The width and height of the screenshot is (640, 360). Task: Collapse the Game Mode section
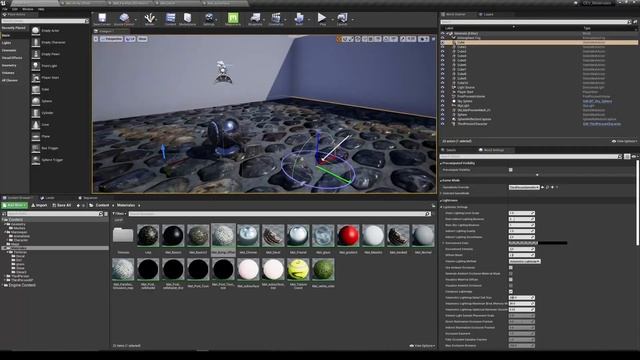[441, 180]
